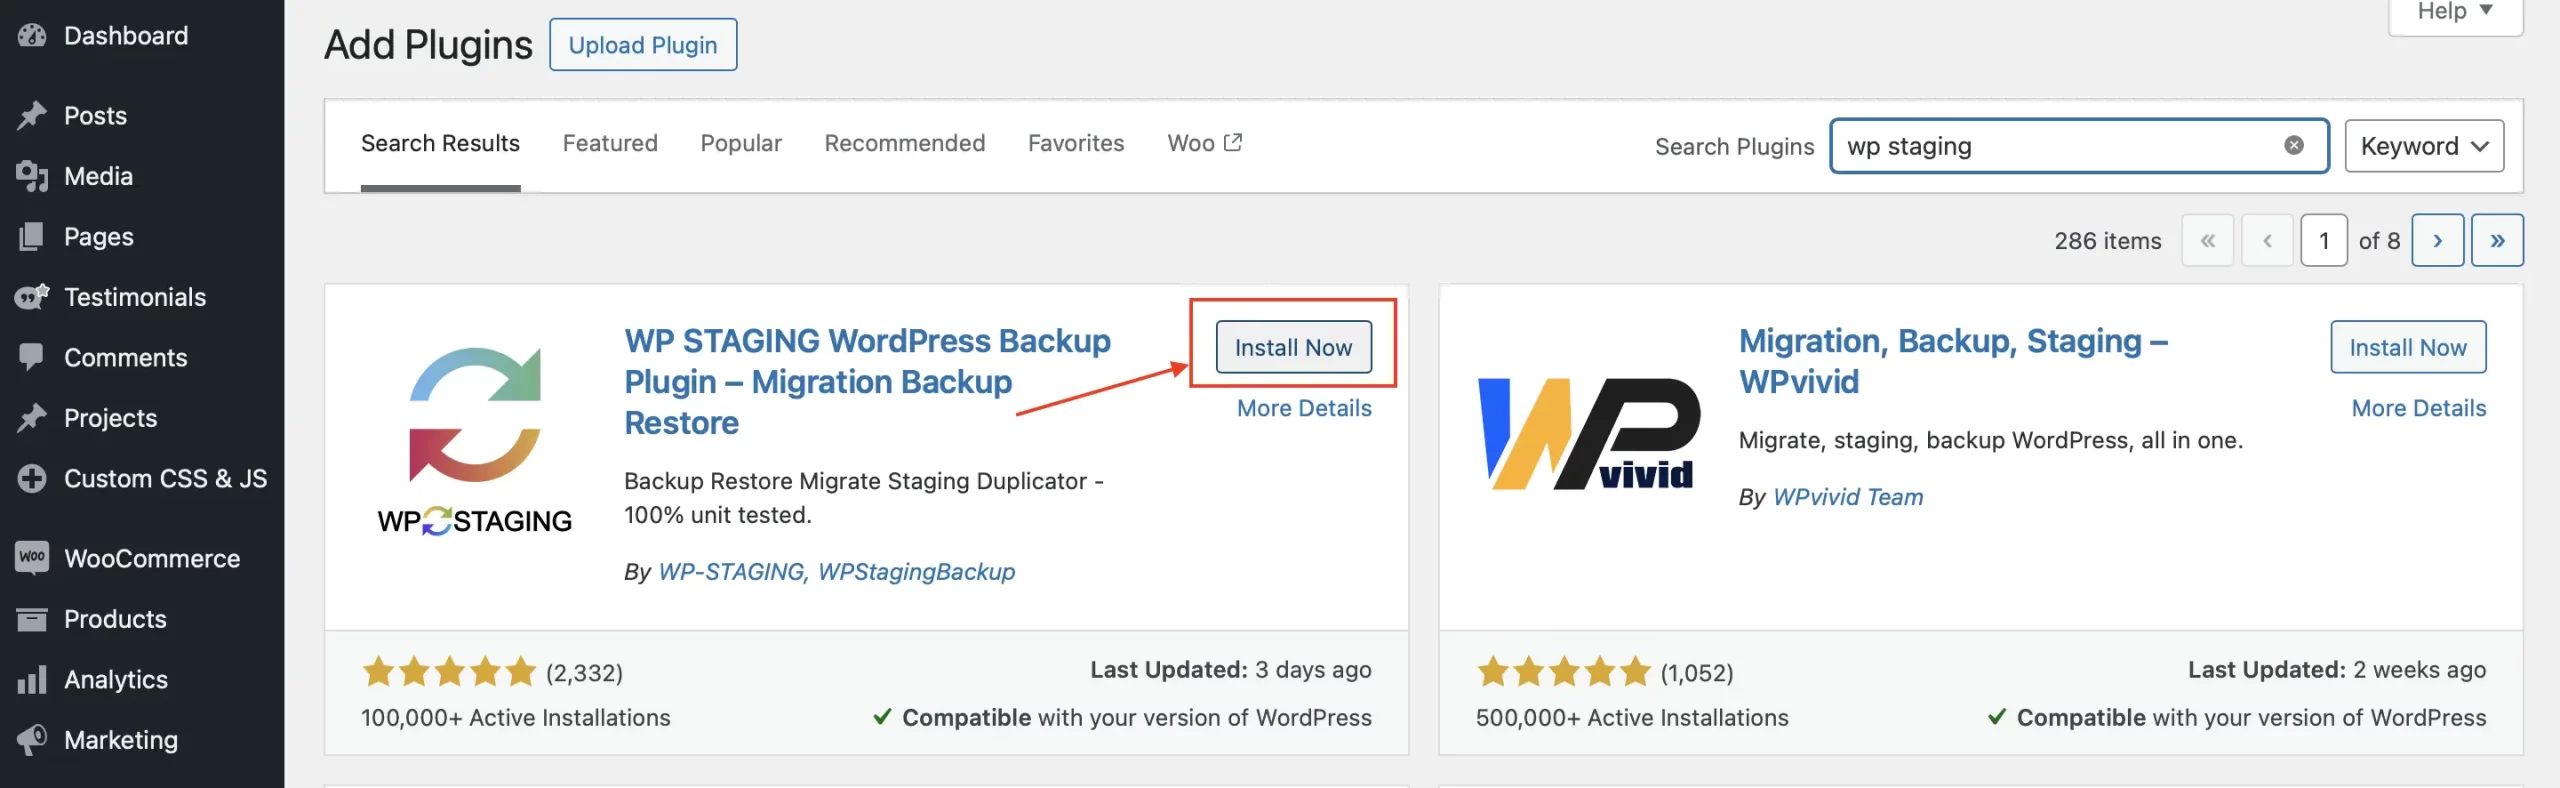Click the Pages sidebar icon
Image resolution: width=2560 pixels, height=788 pixels.
33,236
